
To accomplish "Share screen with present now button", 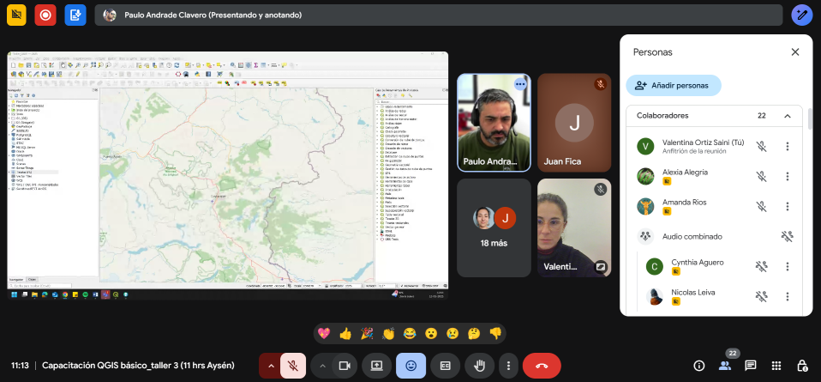I will [377, 366].
